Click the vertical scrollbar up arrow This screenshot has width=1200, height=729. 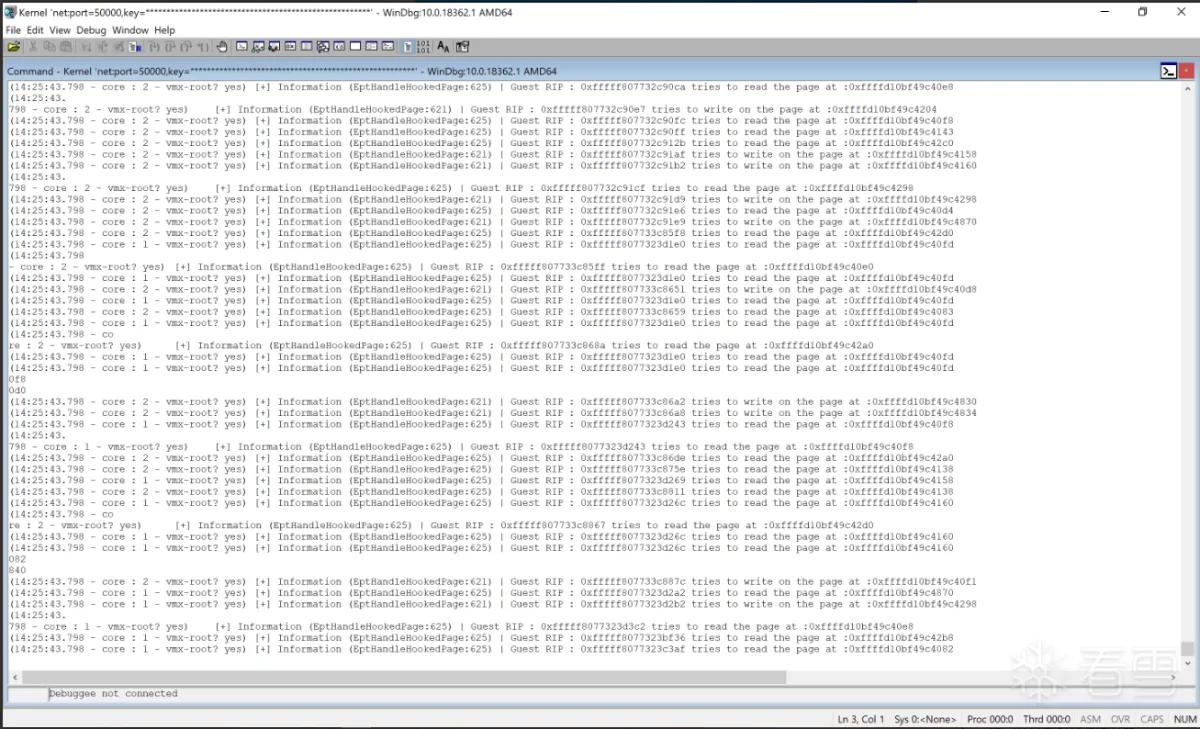[1187, 89]
